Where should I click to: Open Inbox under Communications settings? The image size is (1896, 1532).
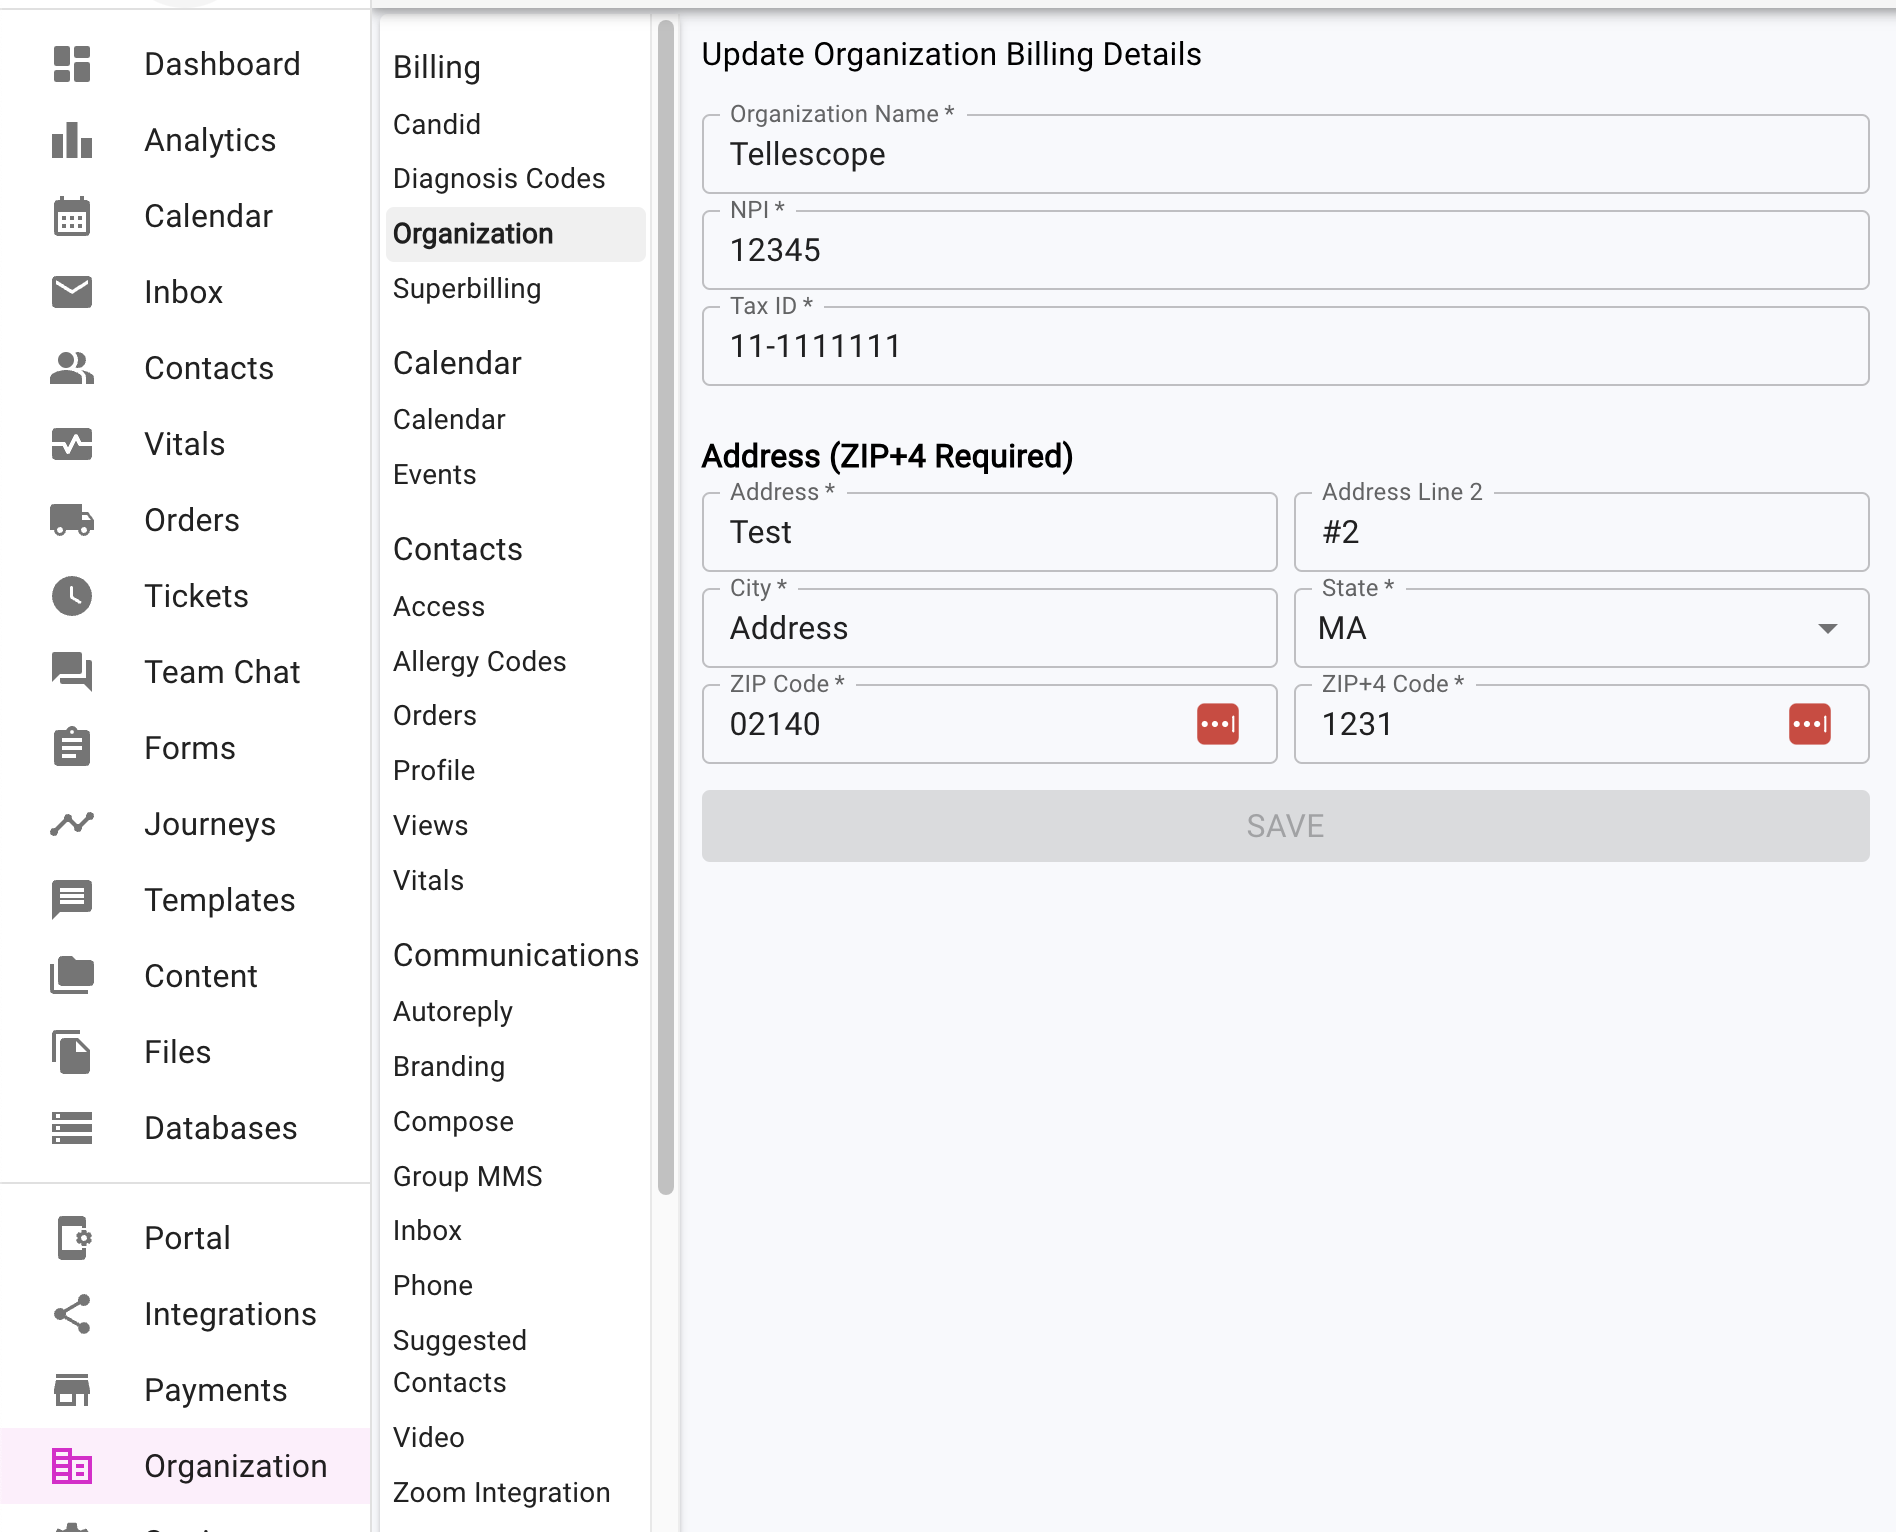pos(428,1231)
